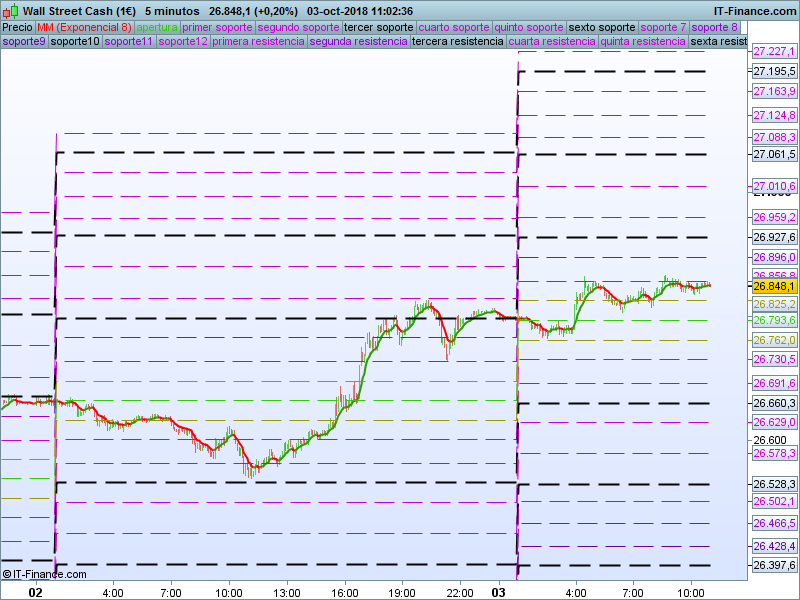Select the 'tercera resistencia' legend label
The image size is (800, 600).
pos(457,42)
